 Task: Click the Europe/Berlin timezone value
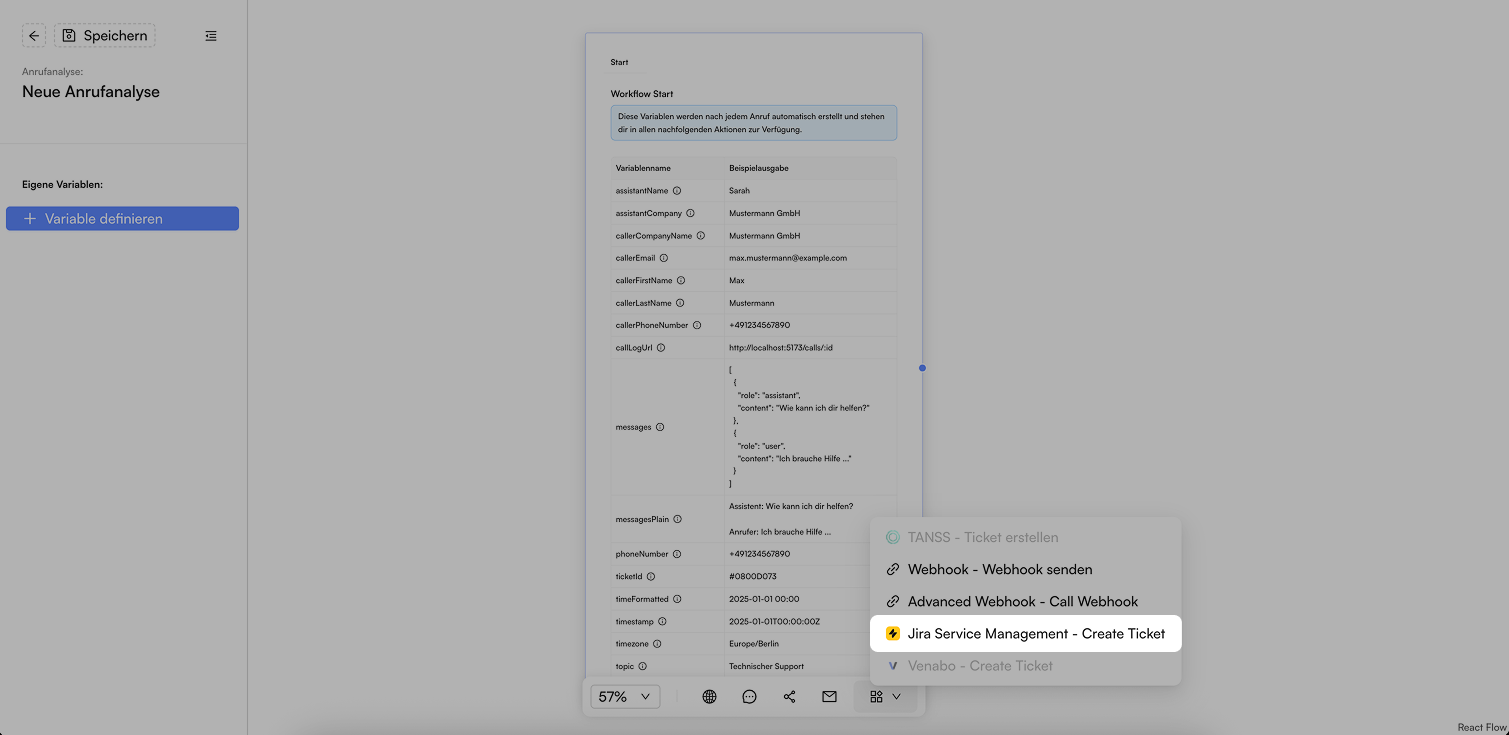pos(754,644)
